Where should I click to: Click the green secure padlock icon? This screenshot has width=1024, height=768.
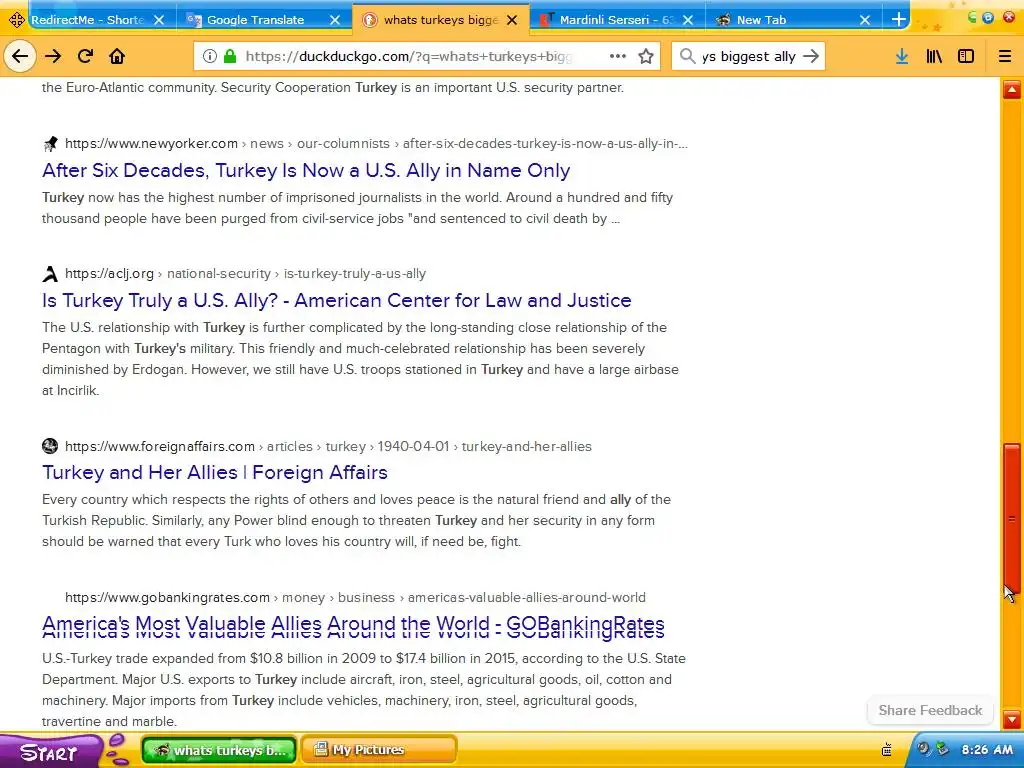(230, 56)
